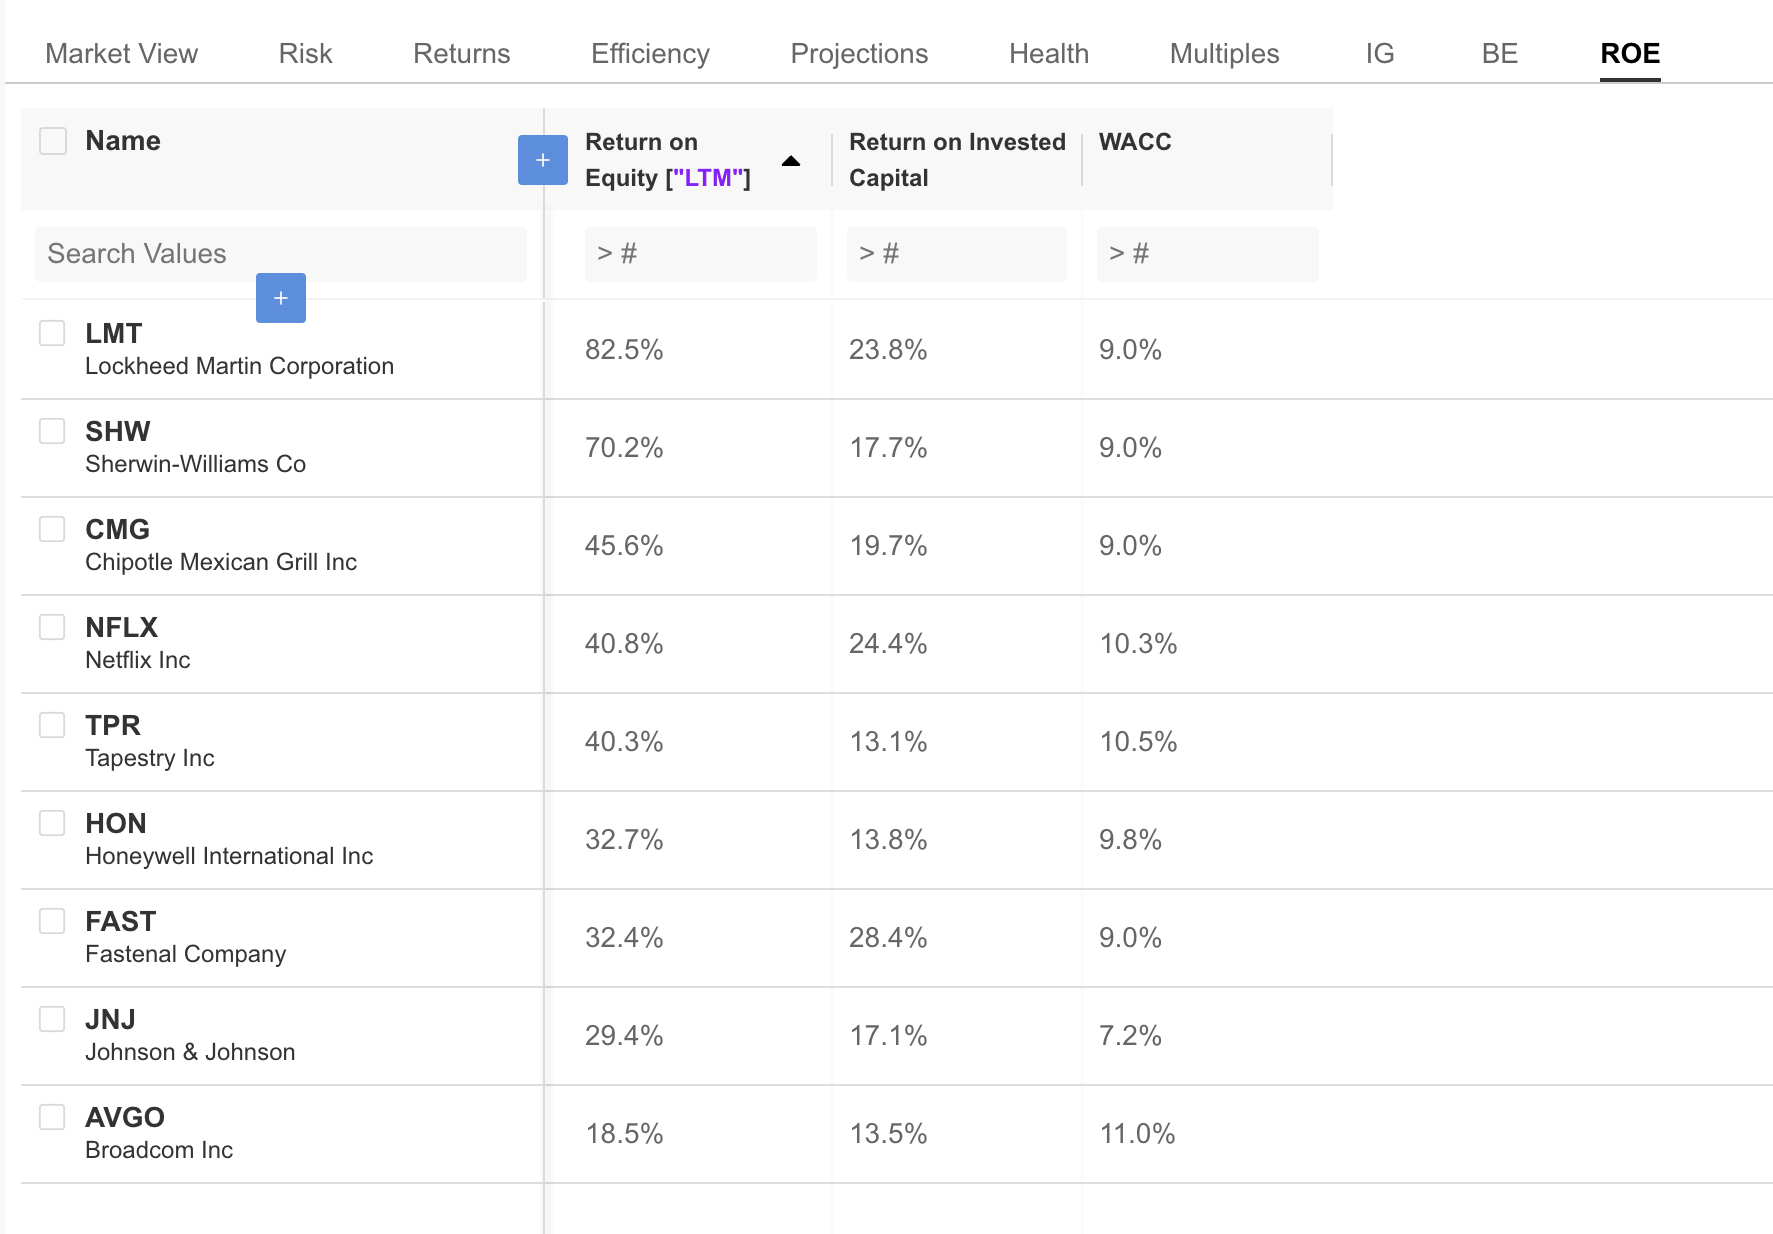Image resolution: width=1773 pixels, height=1234 pixels.
Task: Check the JNJ row checkbox
Action: [52, 1019]
